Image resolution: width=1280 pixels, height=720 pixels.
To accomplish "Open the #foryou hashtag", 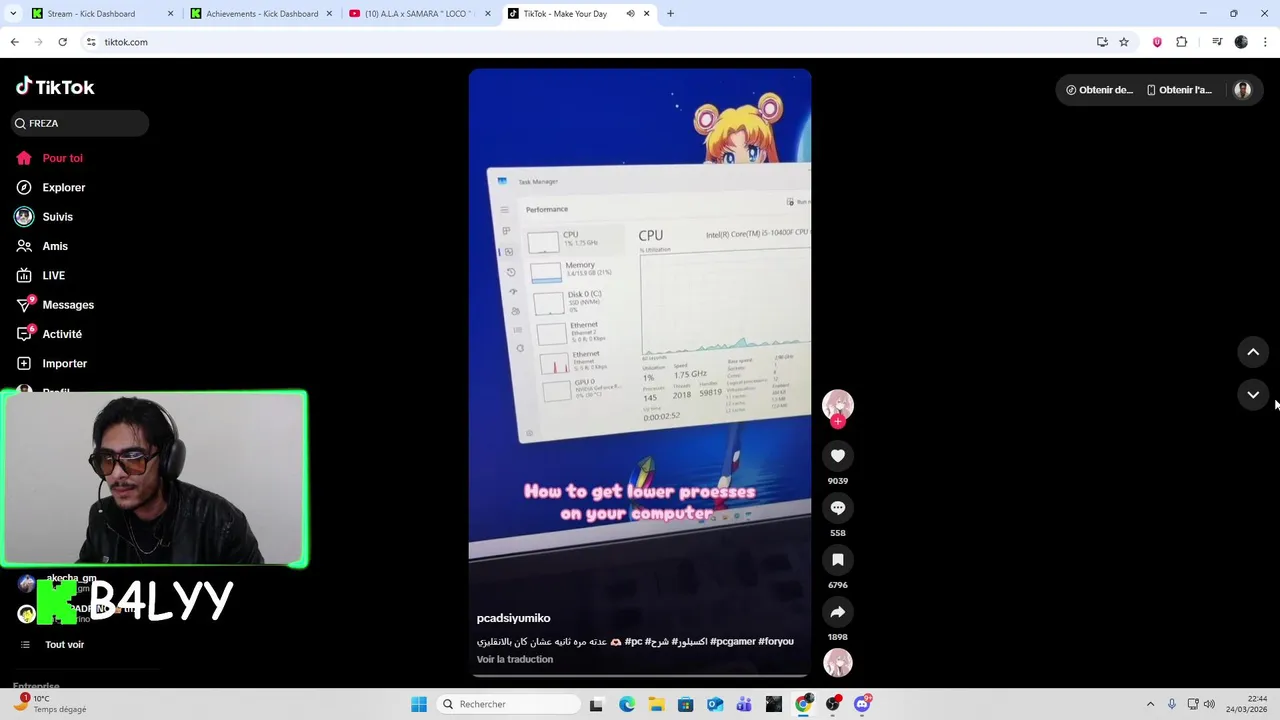I will [776, 641].
